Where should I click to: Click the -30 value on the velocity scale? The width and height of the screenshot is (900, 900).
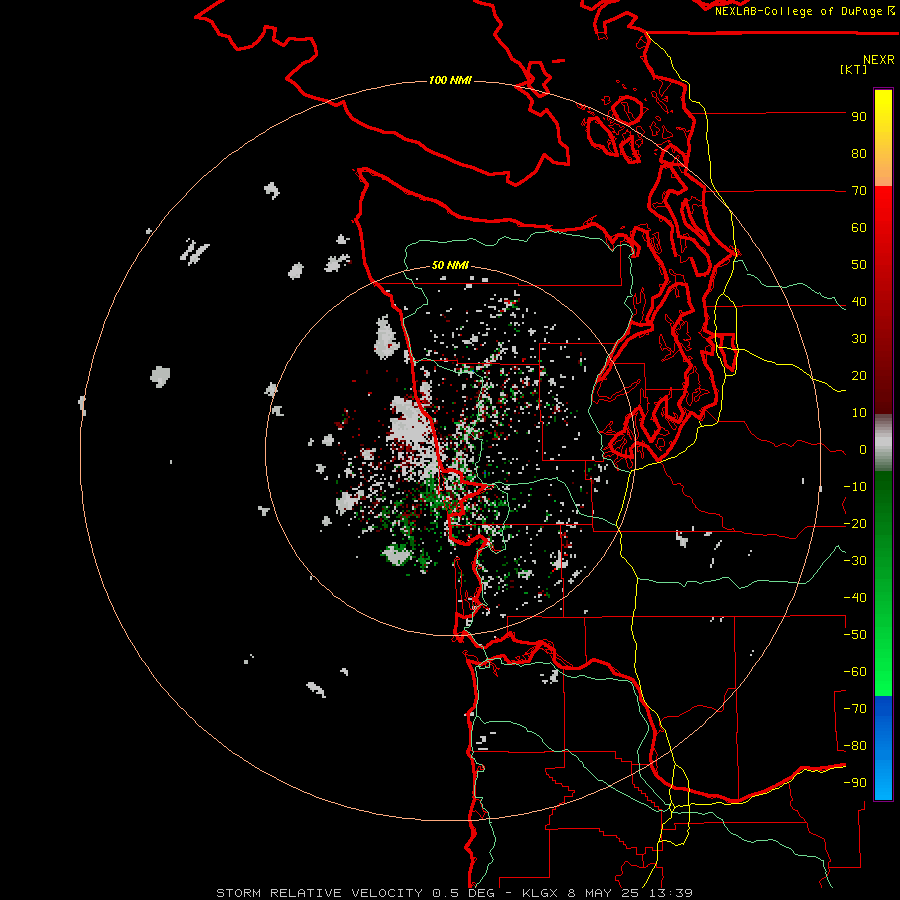pos(855,561)
